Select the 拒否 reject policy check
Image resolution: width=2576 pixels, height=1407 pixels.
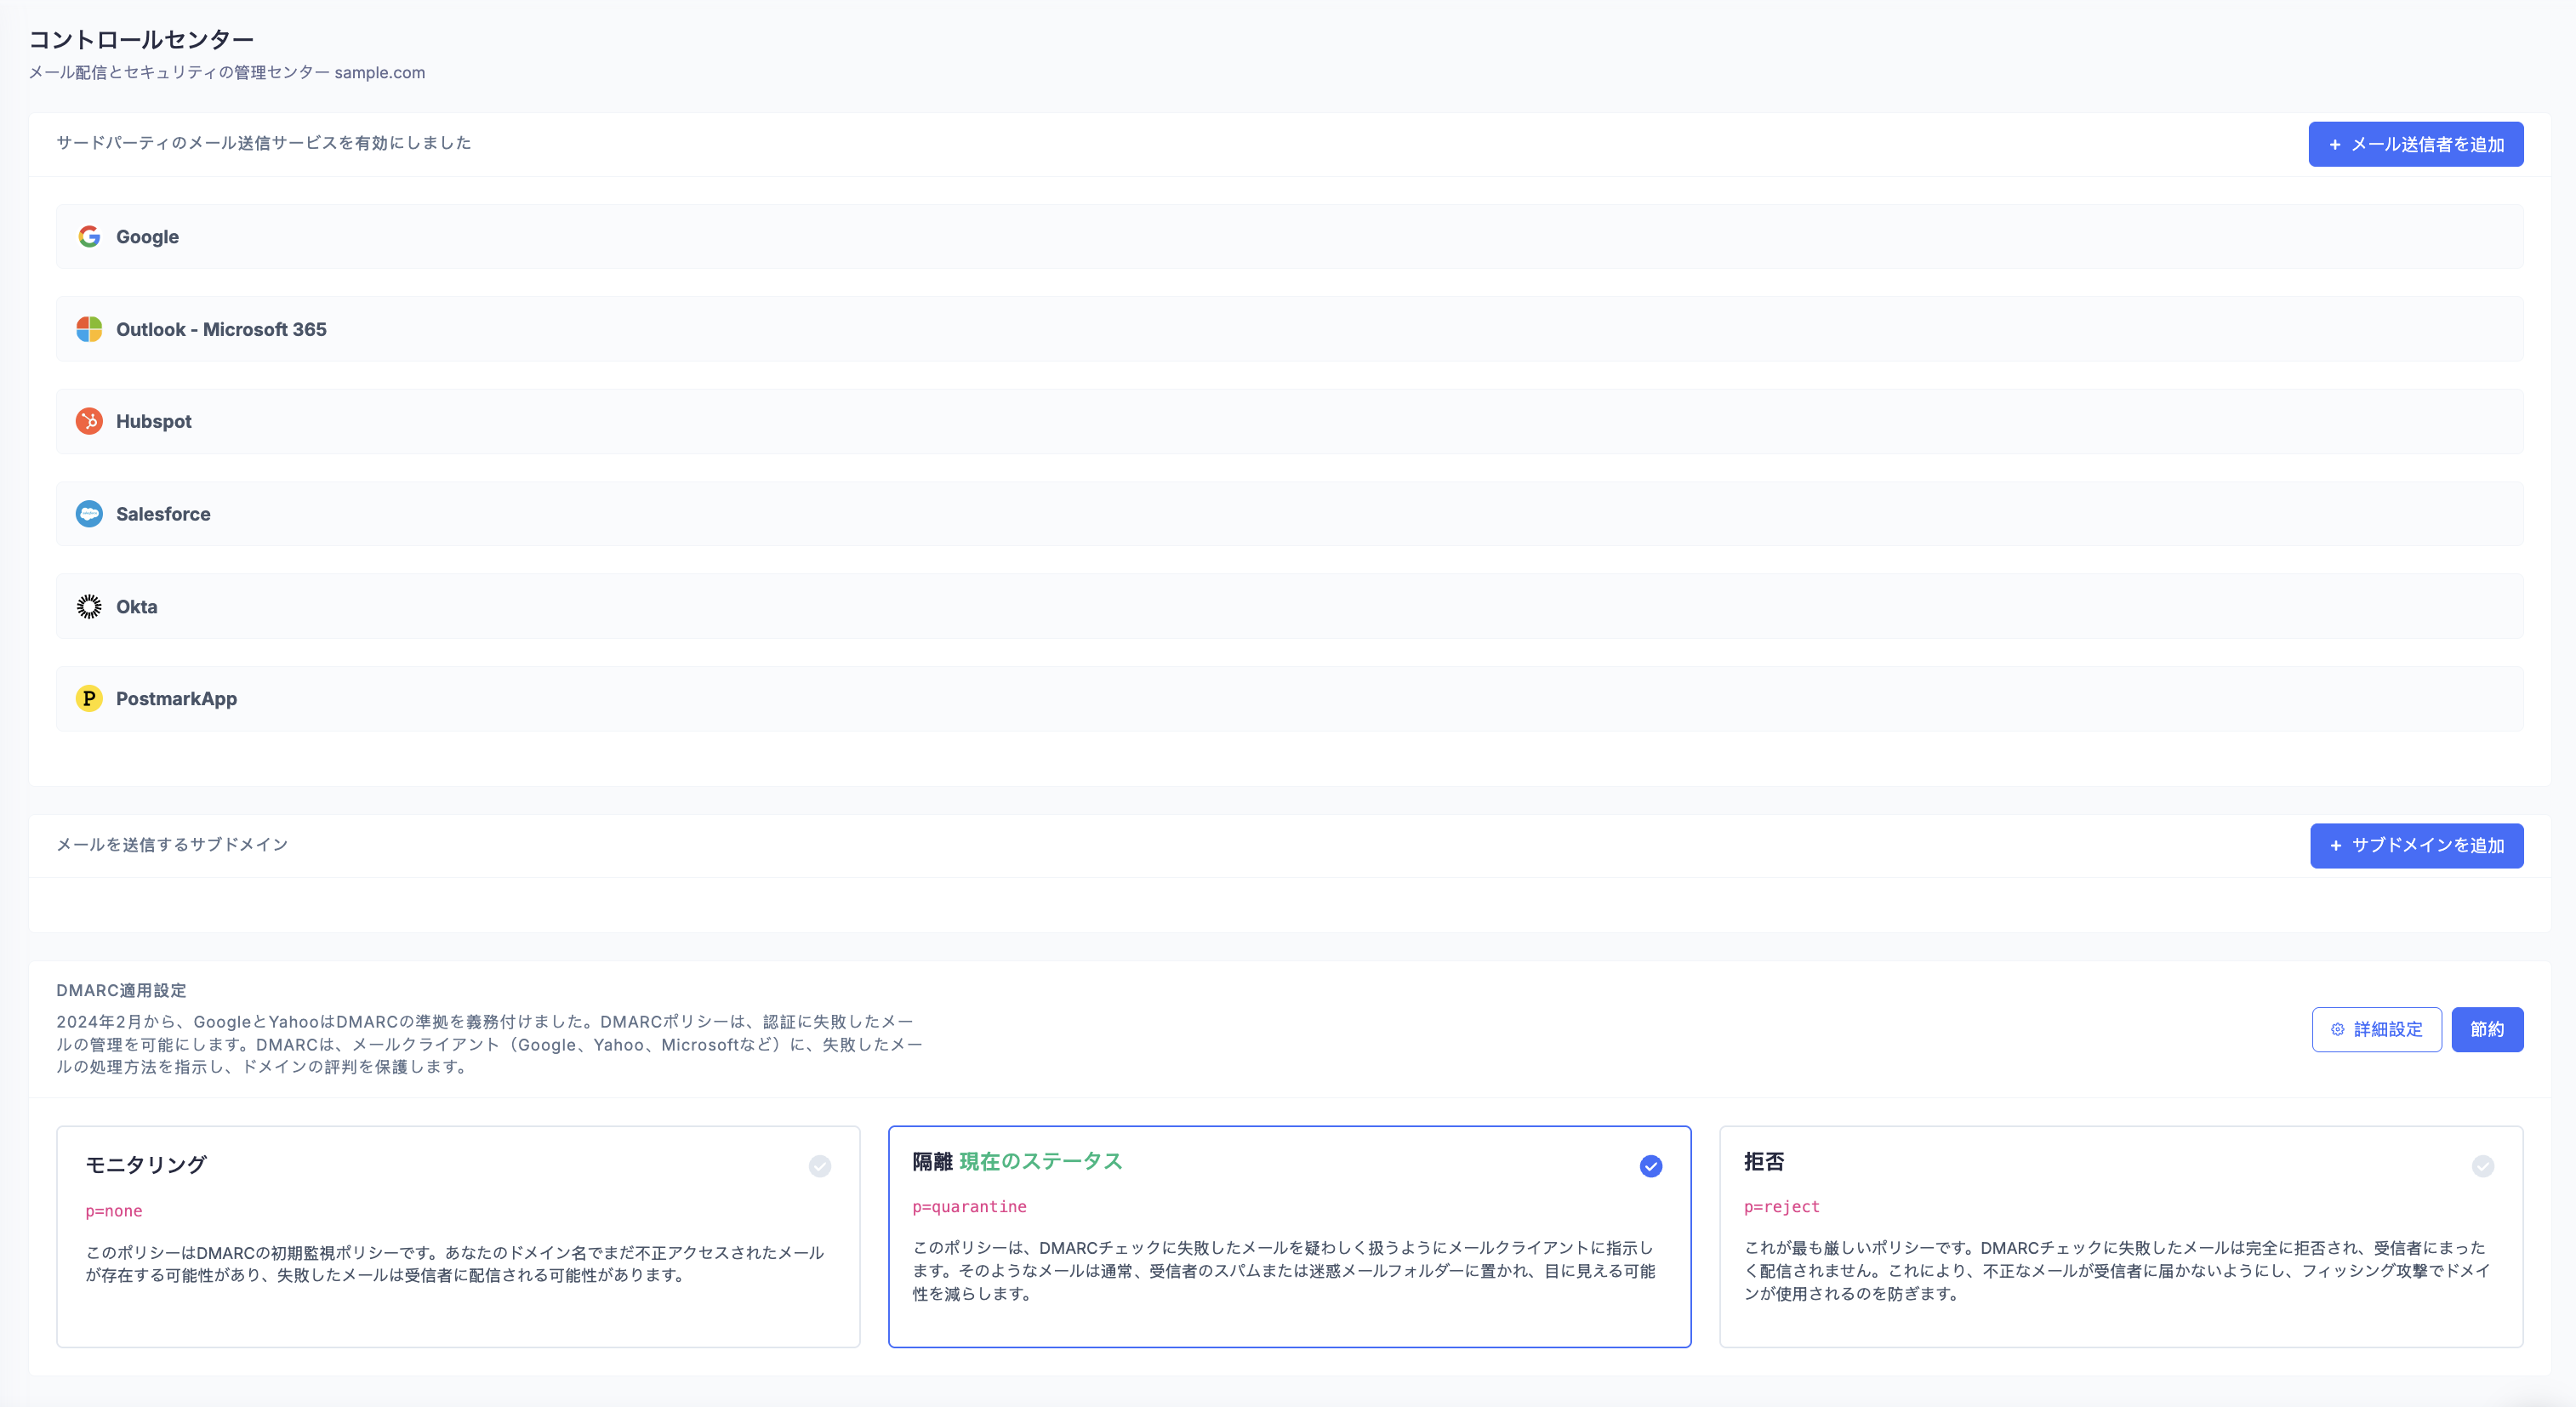pos(2482,1166)
